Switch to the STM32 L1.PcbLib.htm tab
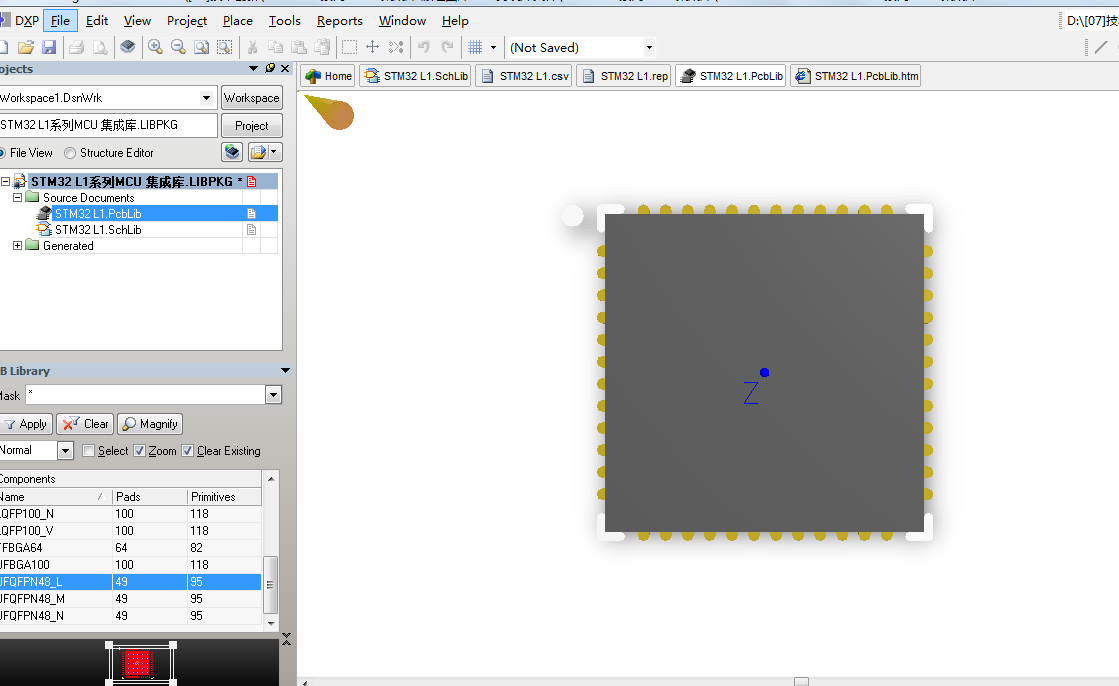 (x=856, y=76)
